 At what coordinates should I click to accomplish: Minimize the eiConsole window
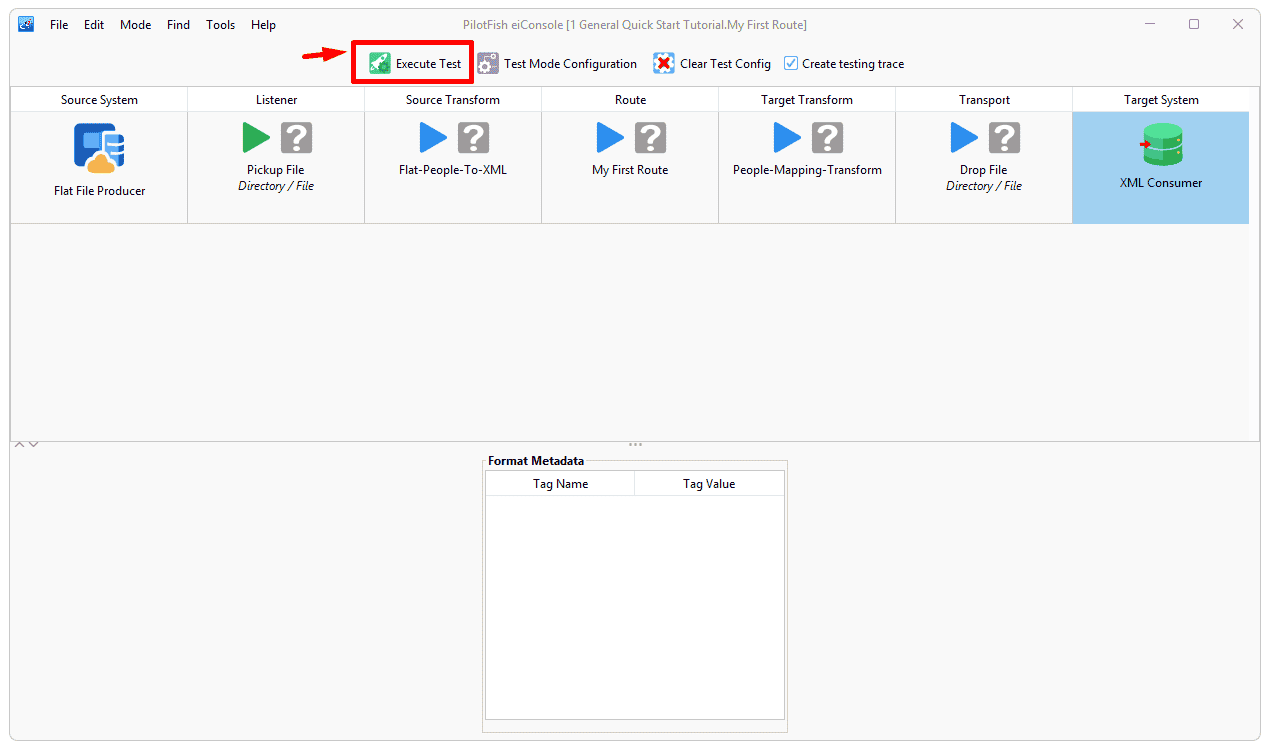tap(1149, 25)
